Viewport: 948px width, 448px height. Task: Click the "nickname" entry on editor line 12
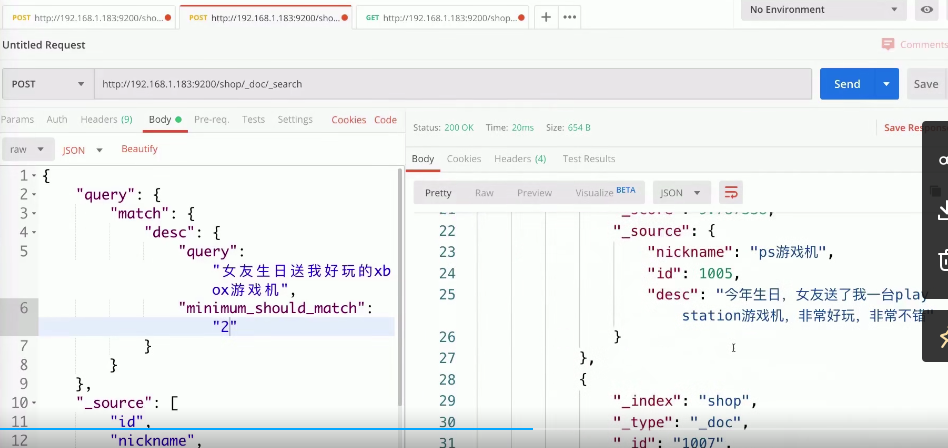coord(154,440)
